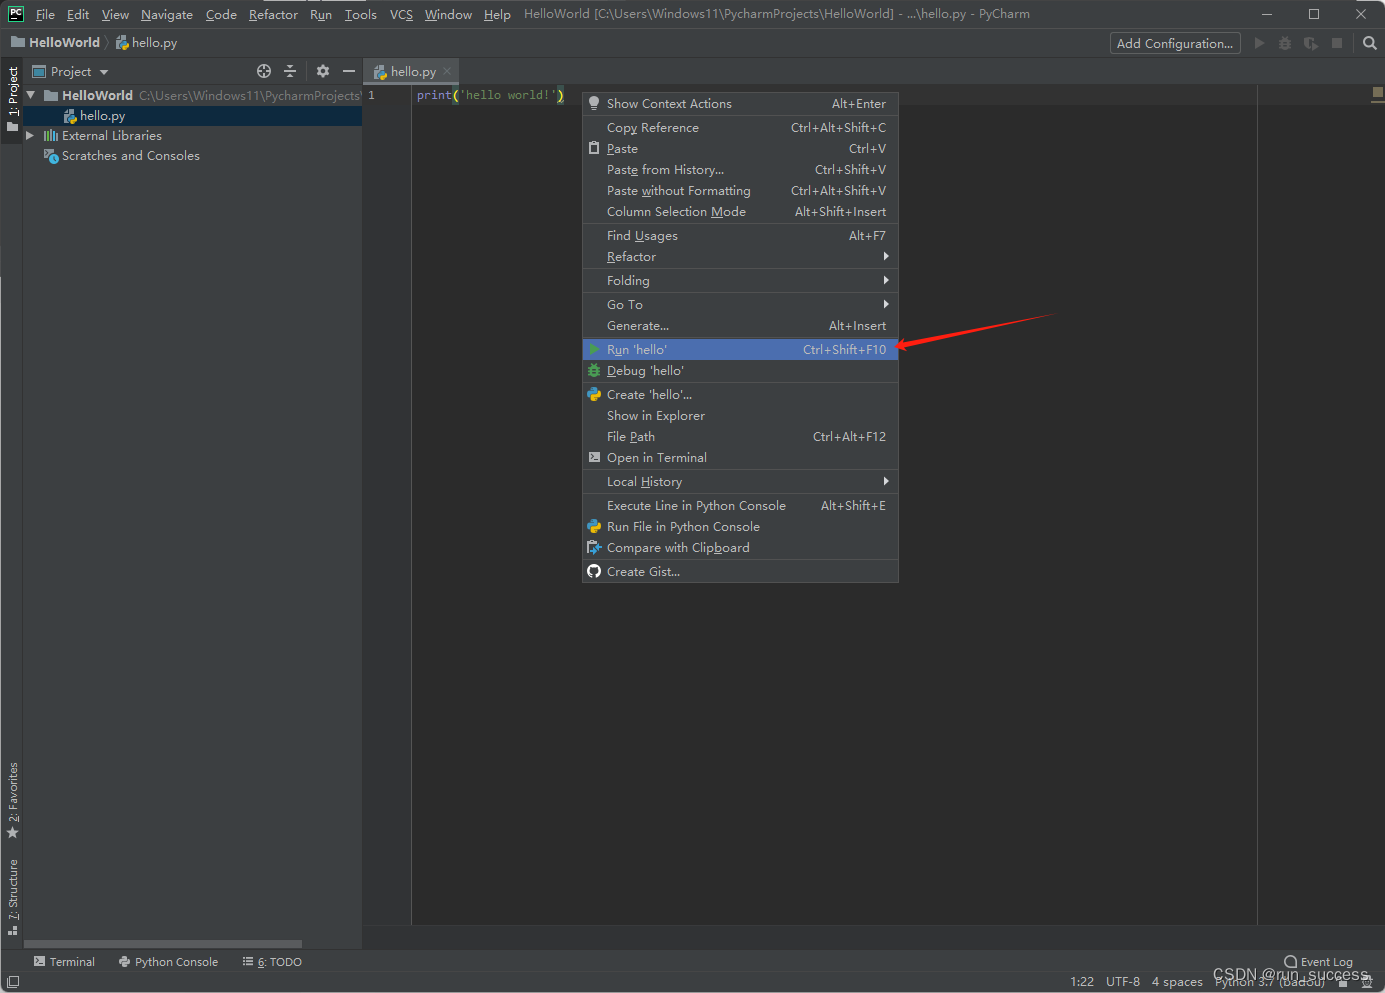Open the Tools menu
This screenshot has width=1385, height=993.
[x=361, y=14]
